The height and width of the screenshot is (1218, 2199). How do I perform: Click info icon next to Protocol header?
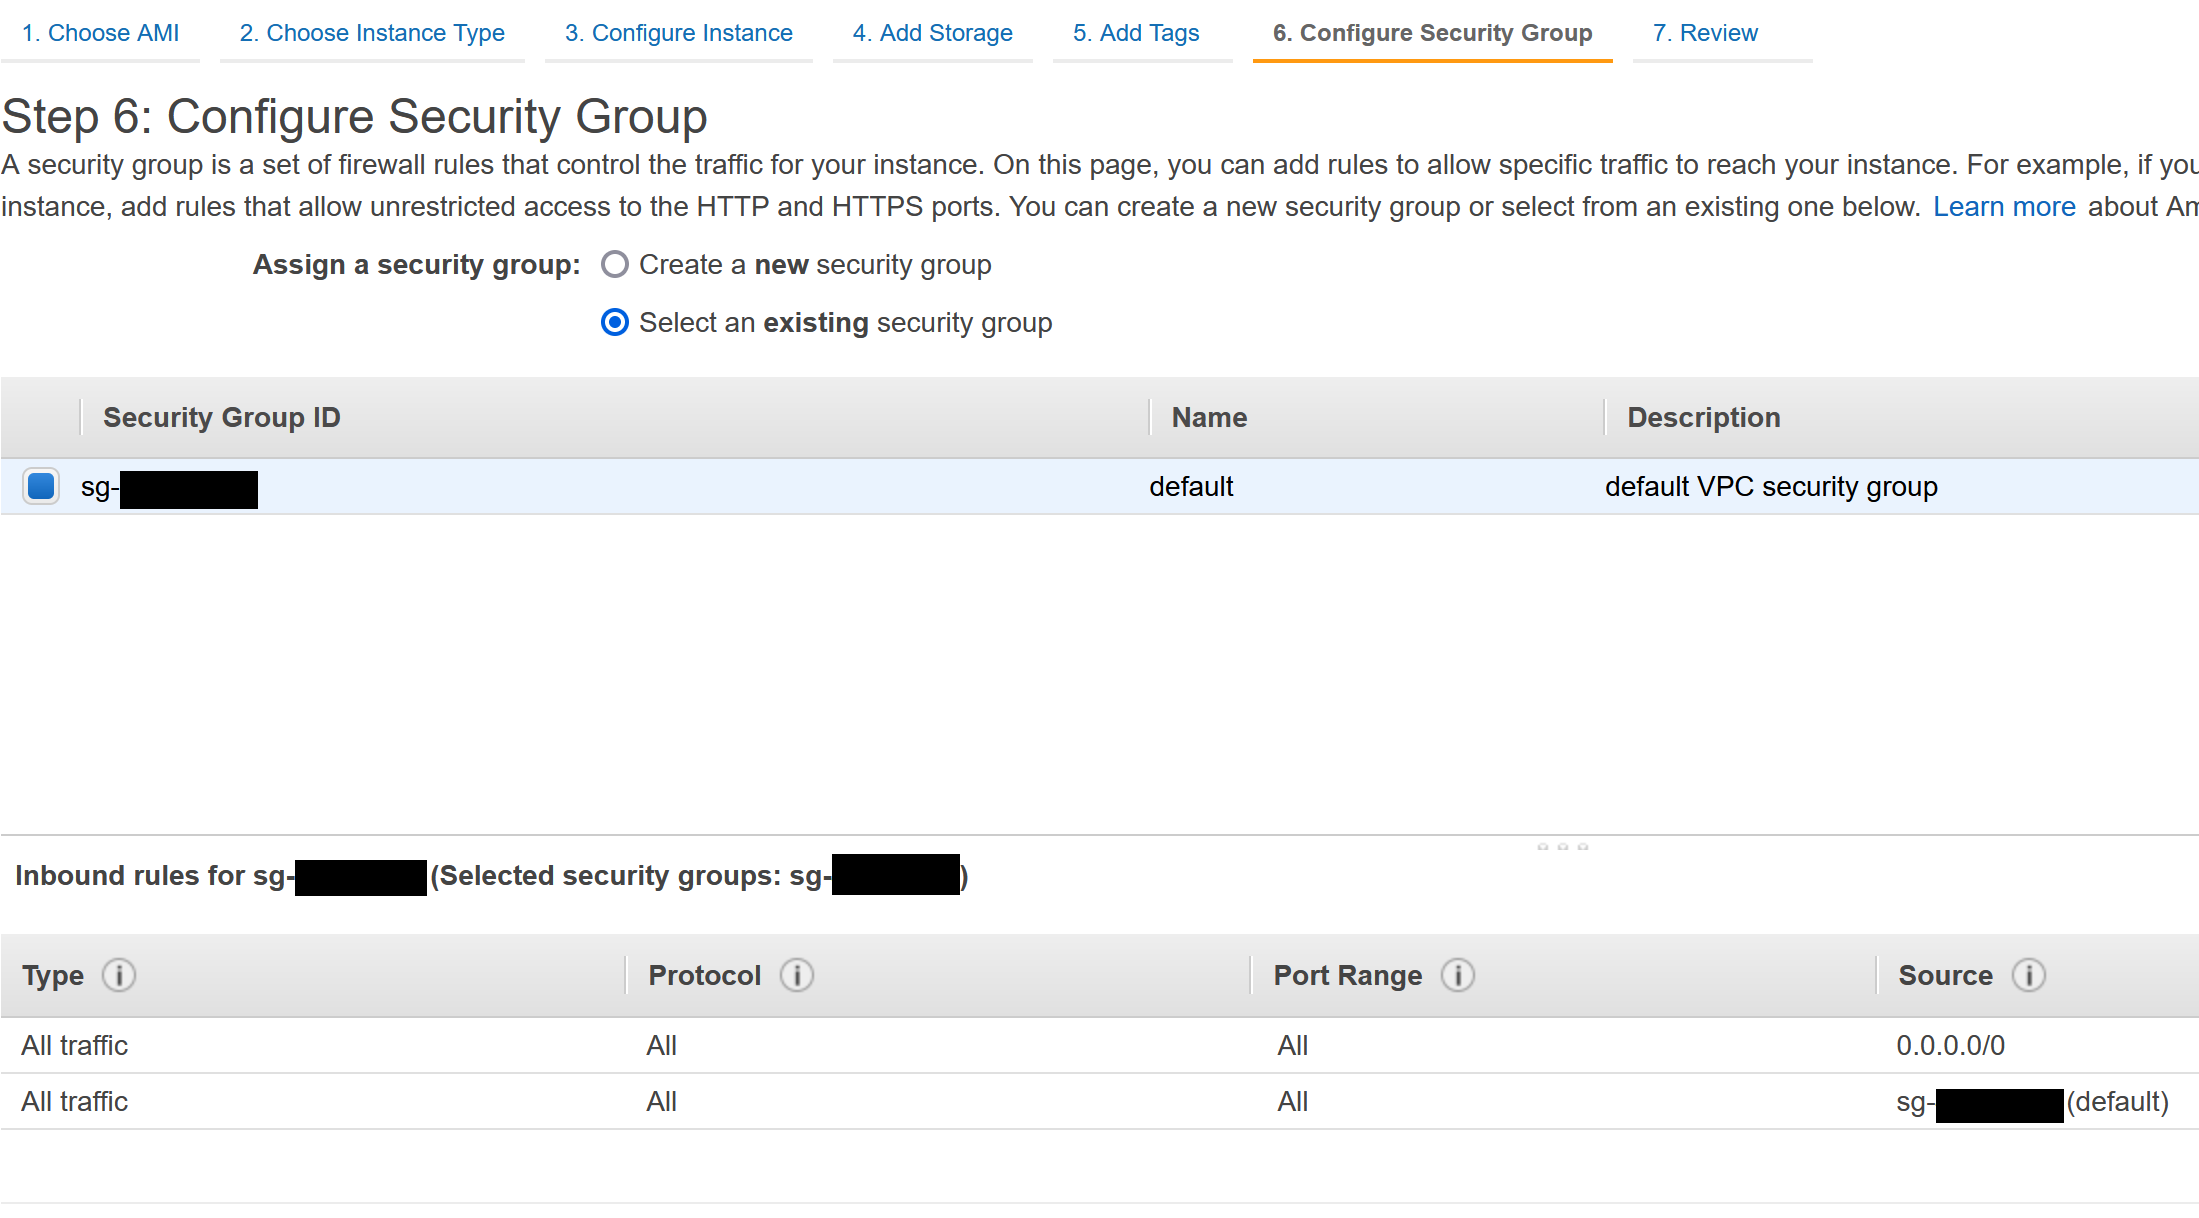797,975
